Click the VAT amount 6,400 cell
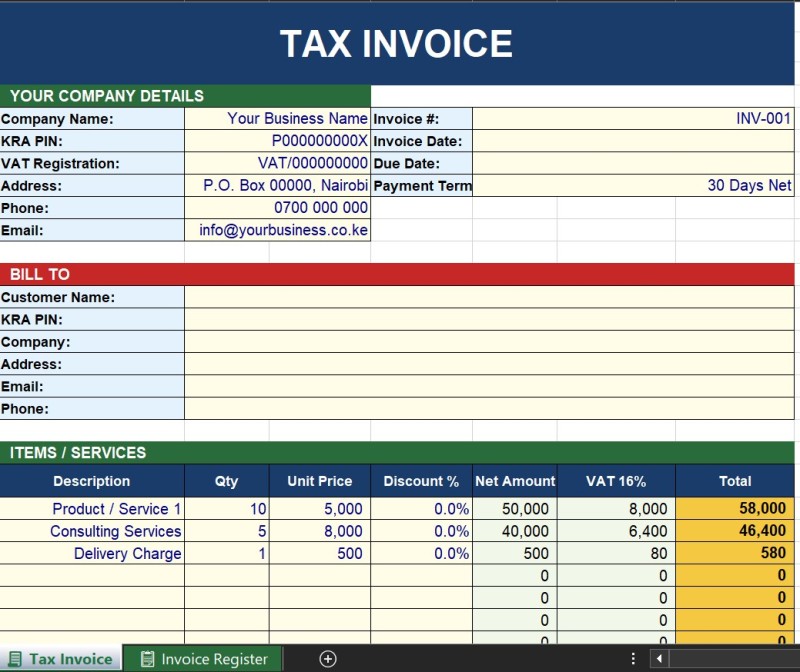The image size is (800, 672). coord(616,531)
